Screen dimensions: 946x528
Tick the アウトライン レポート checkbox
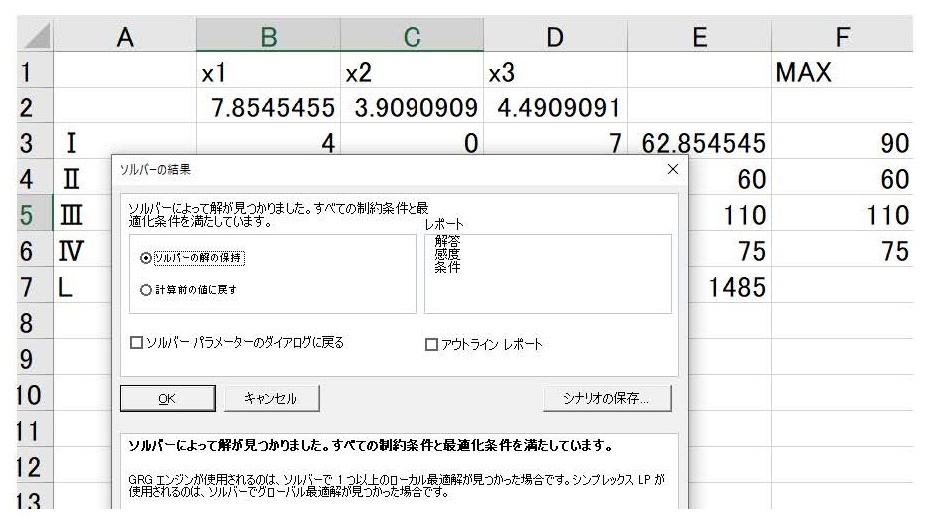pyautogui.click(x=432, y=344)
